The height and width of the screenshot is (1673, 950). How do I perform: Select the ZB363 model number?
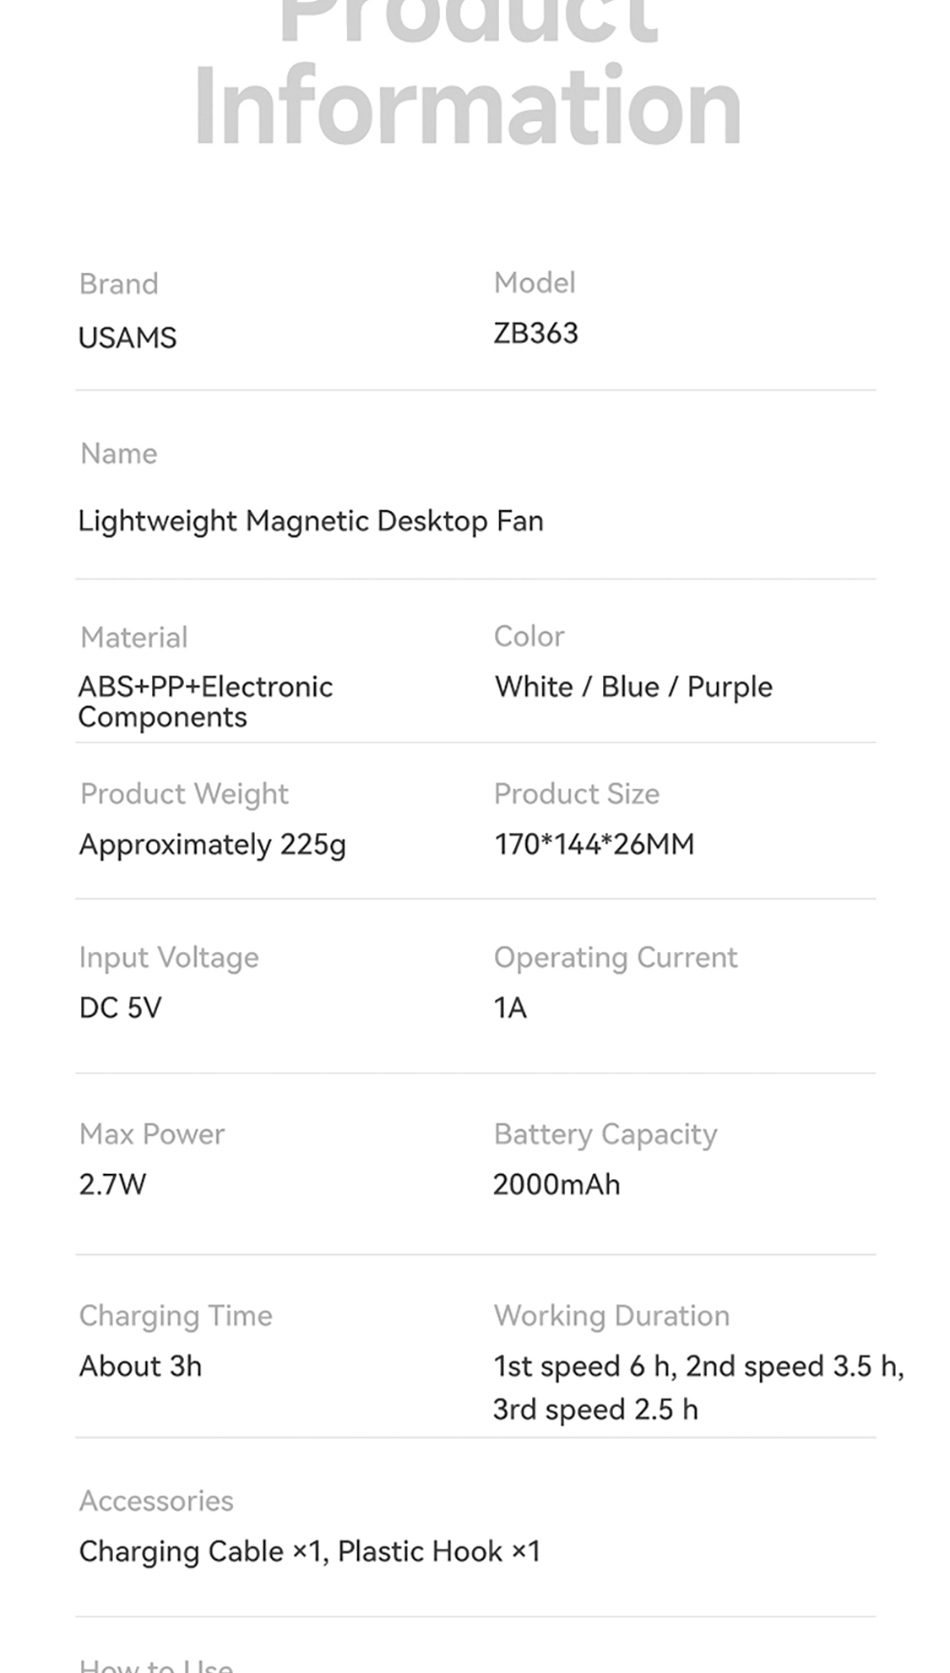tap(536, 333)
